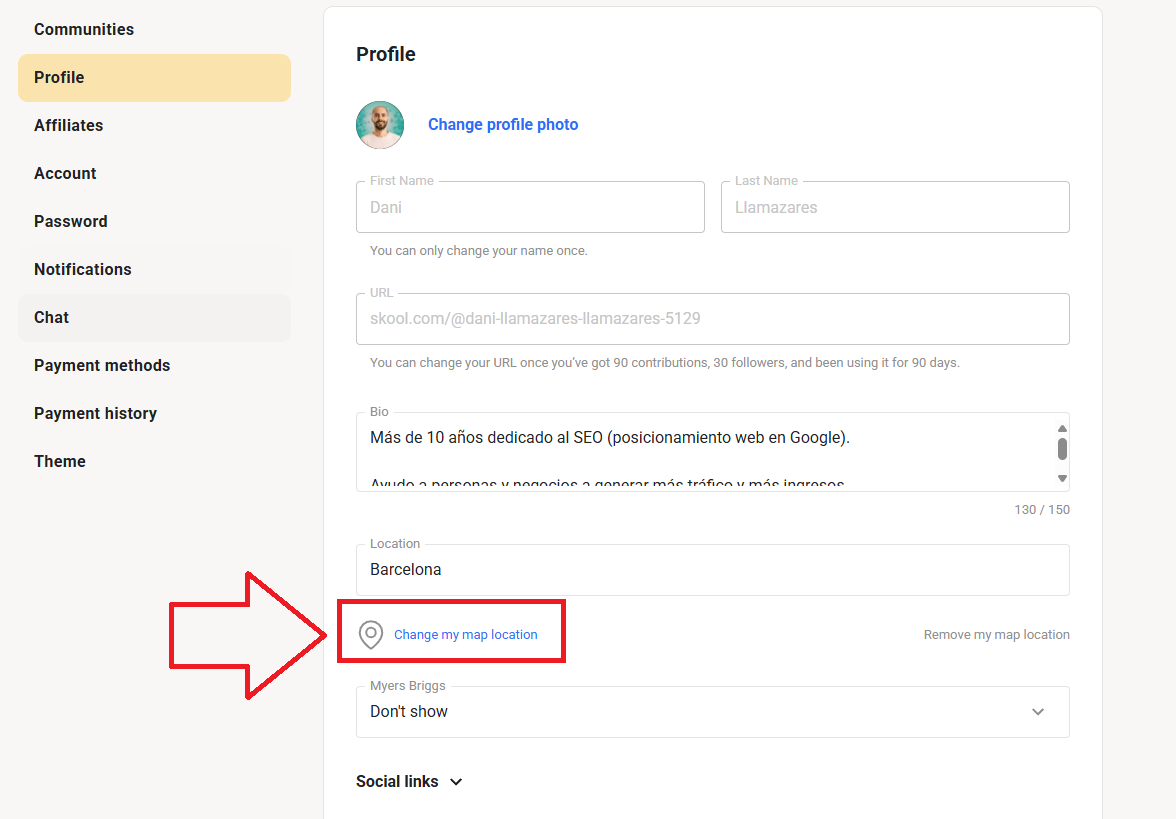
Task: Open Theme settings
Action: pos(60,462)
